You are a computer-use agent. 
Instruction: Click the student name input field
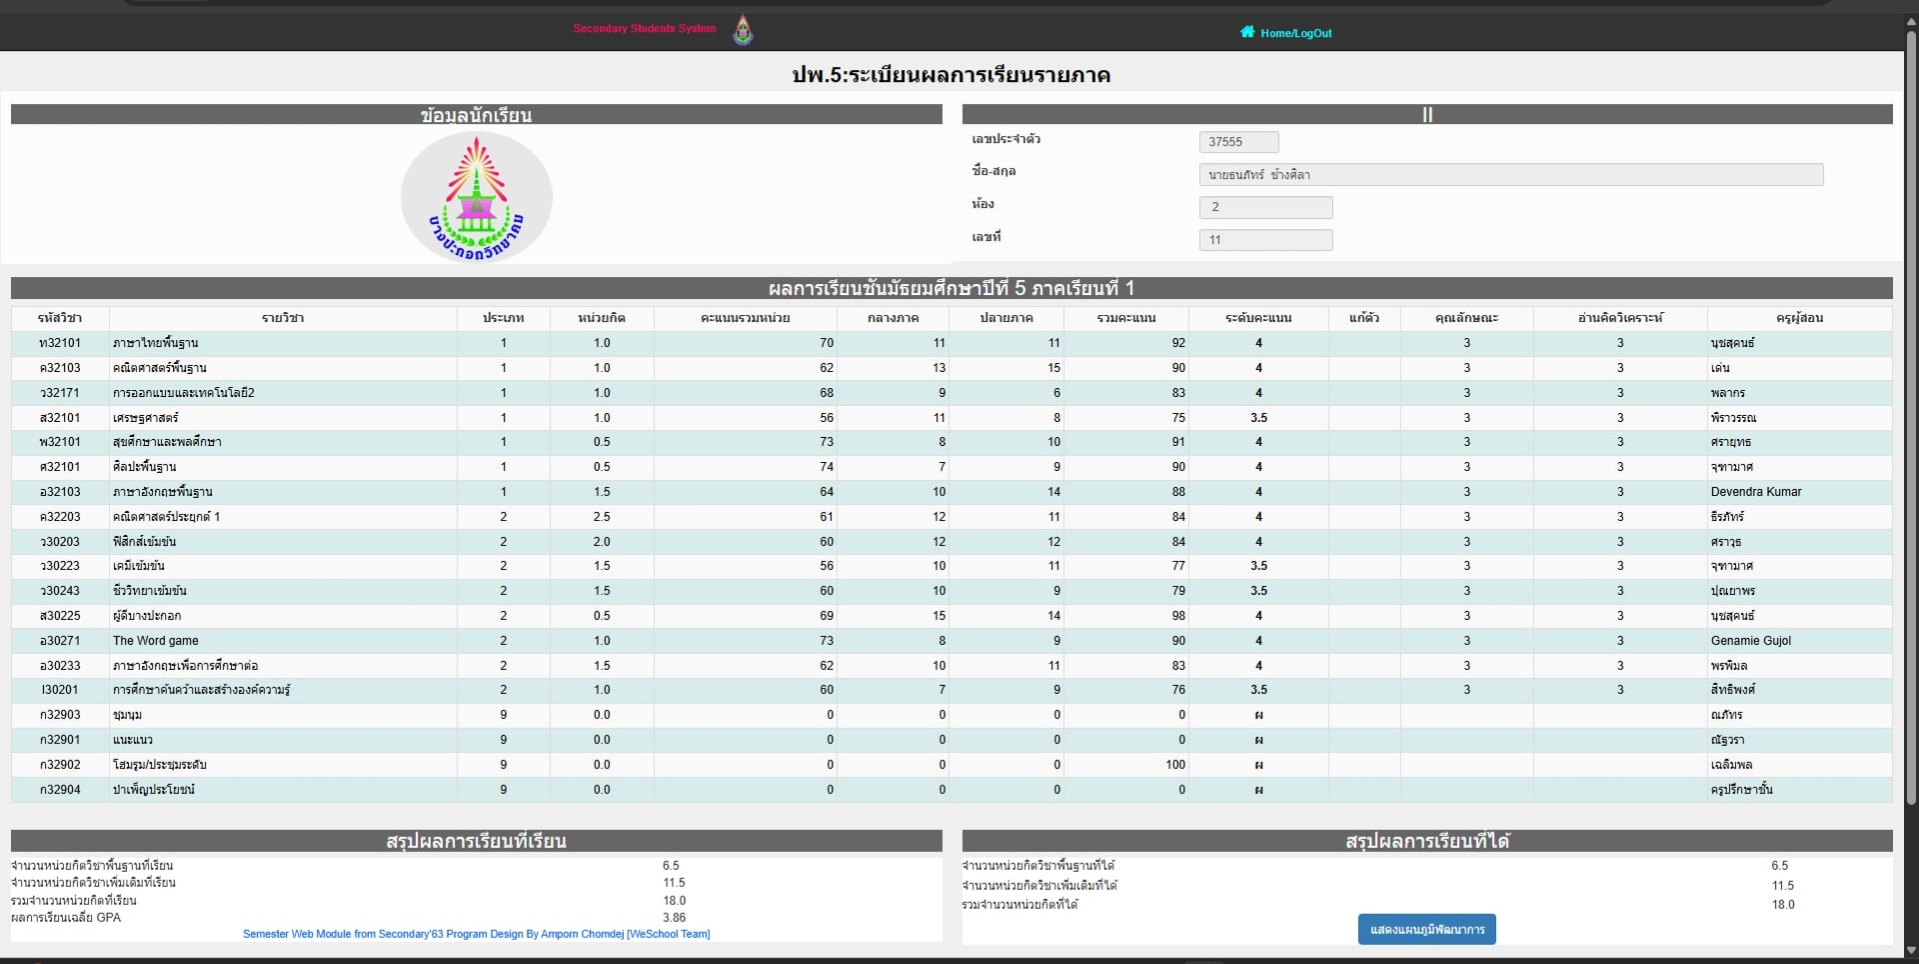point(1510,175)
